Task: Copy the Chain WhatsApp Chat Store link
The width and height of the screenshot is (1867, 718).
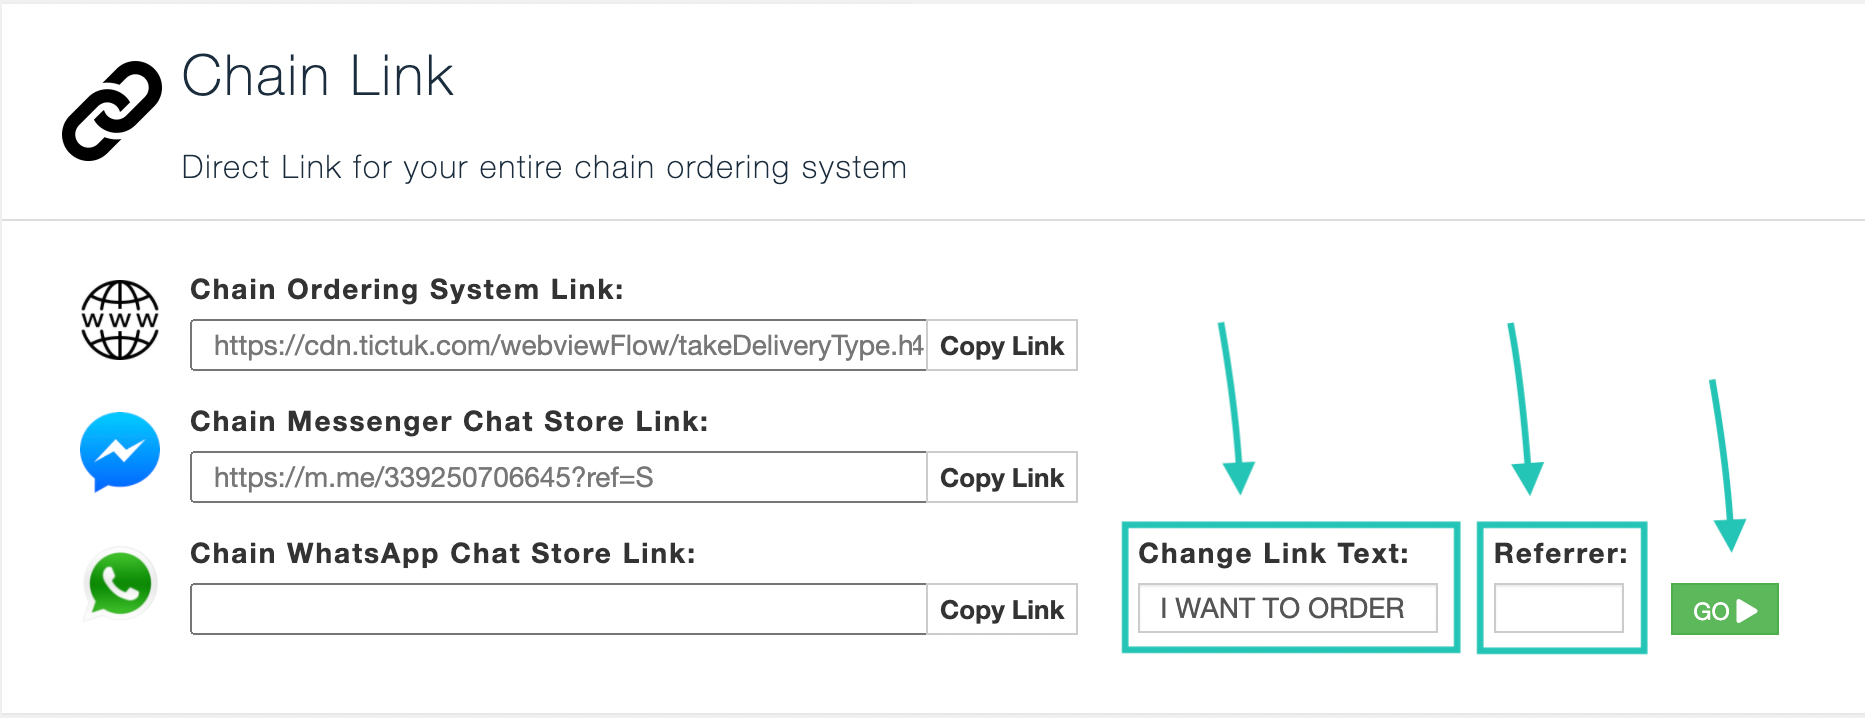Action: (x=1002, y=609)
